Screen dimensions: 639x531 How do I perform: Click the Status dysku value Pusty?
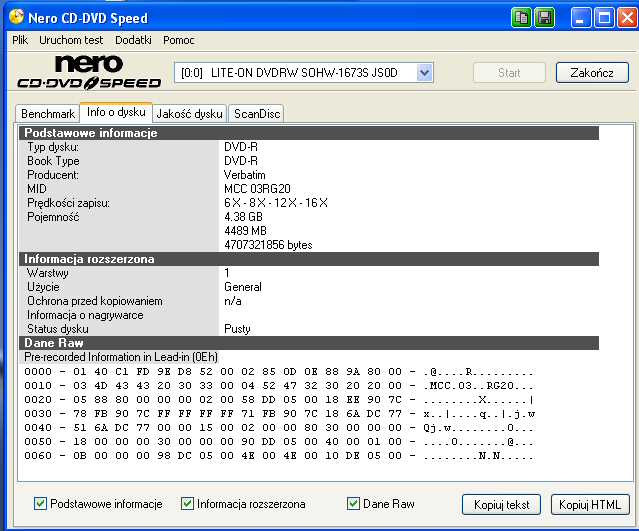pos(237,329)
